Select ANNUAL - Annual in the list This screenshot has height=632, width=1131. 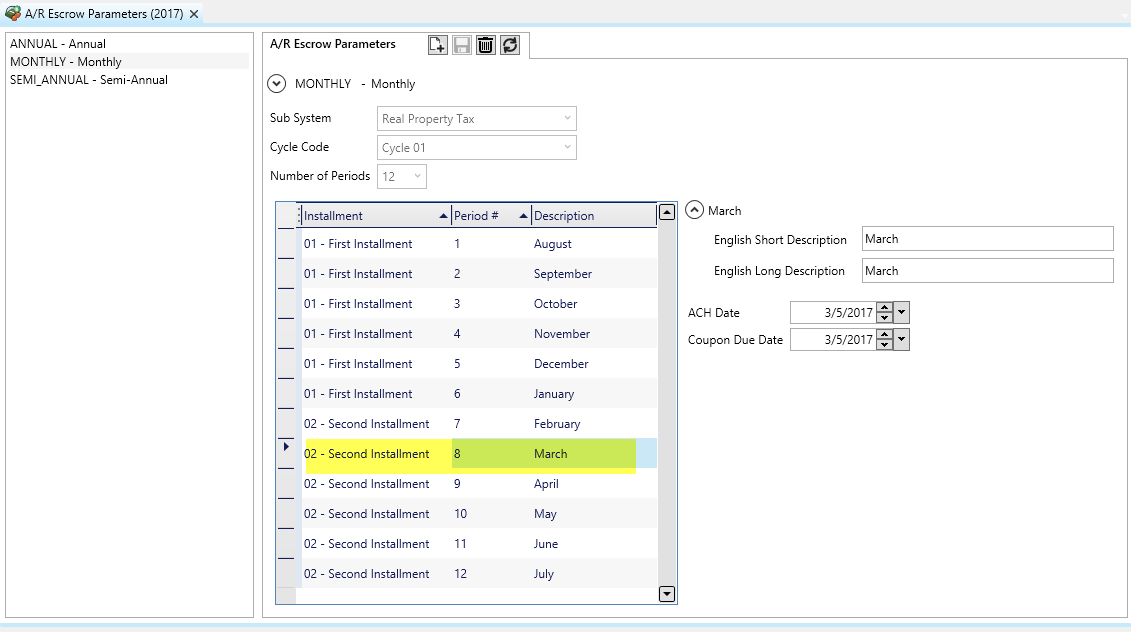tap(58, 44)
